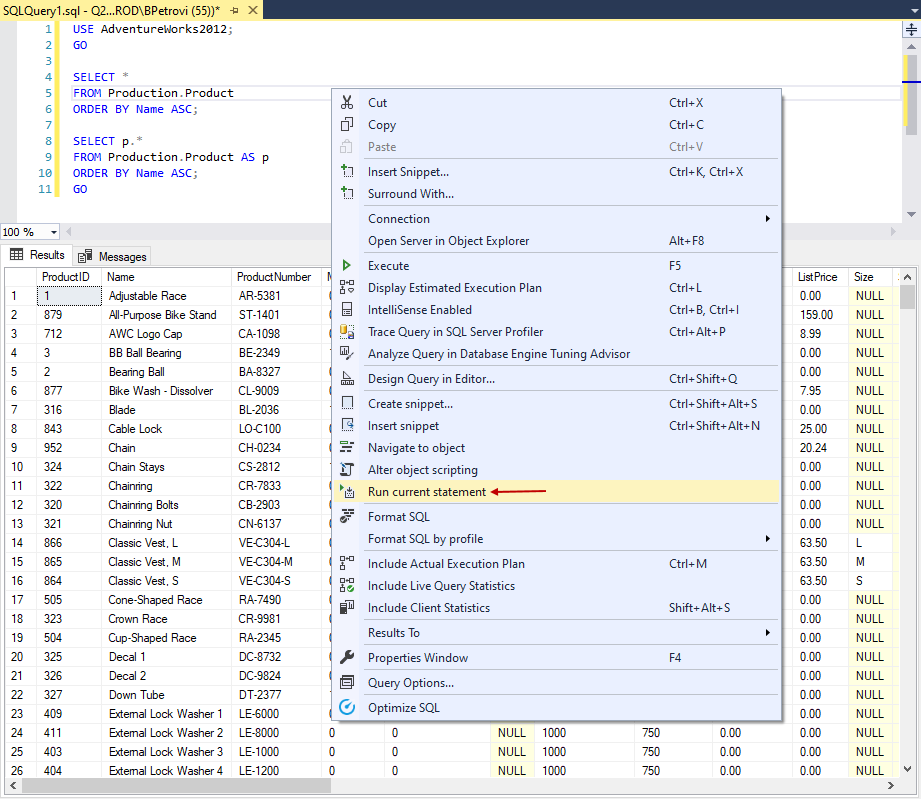Viewport: 921px width, 799px height.
Task: Choose Open Server in Object Explorer
Action: pyautogui.click(x=556, y=241)
